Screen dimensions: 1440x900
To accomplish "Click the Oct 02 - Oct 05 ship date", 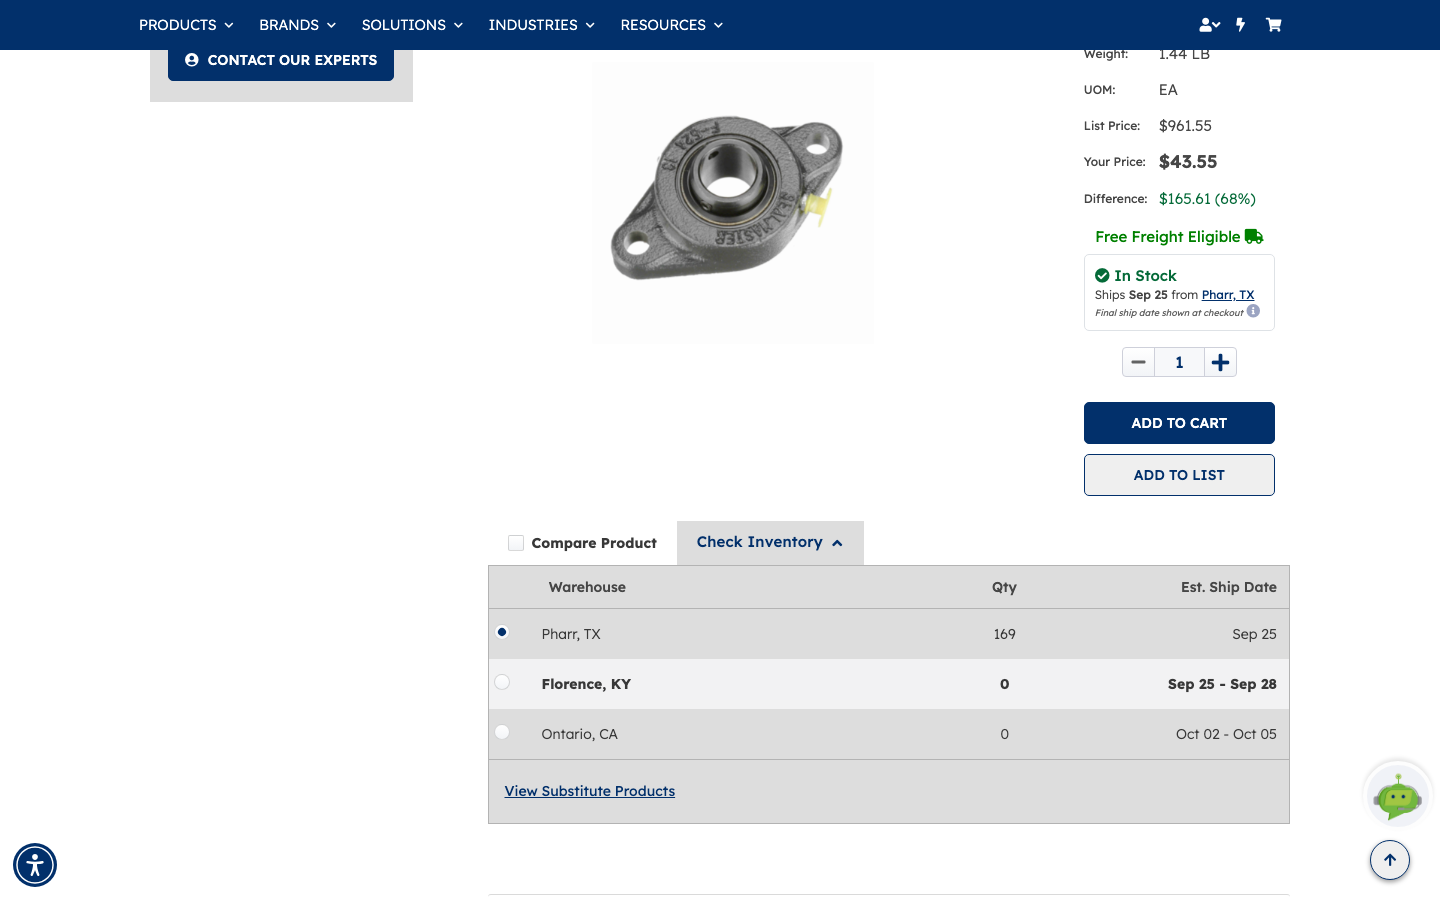I will [1226, 734].
